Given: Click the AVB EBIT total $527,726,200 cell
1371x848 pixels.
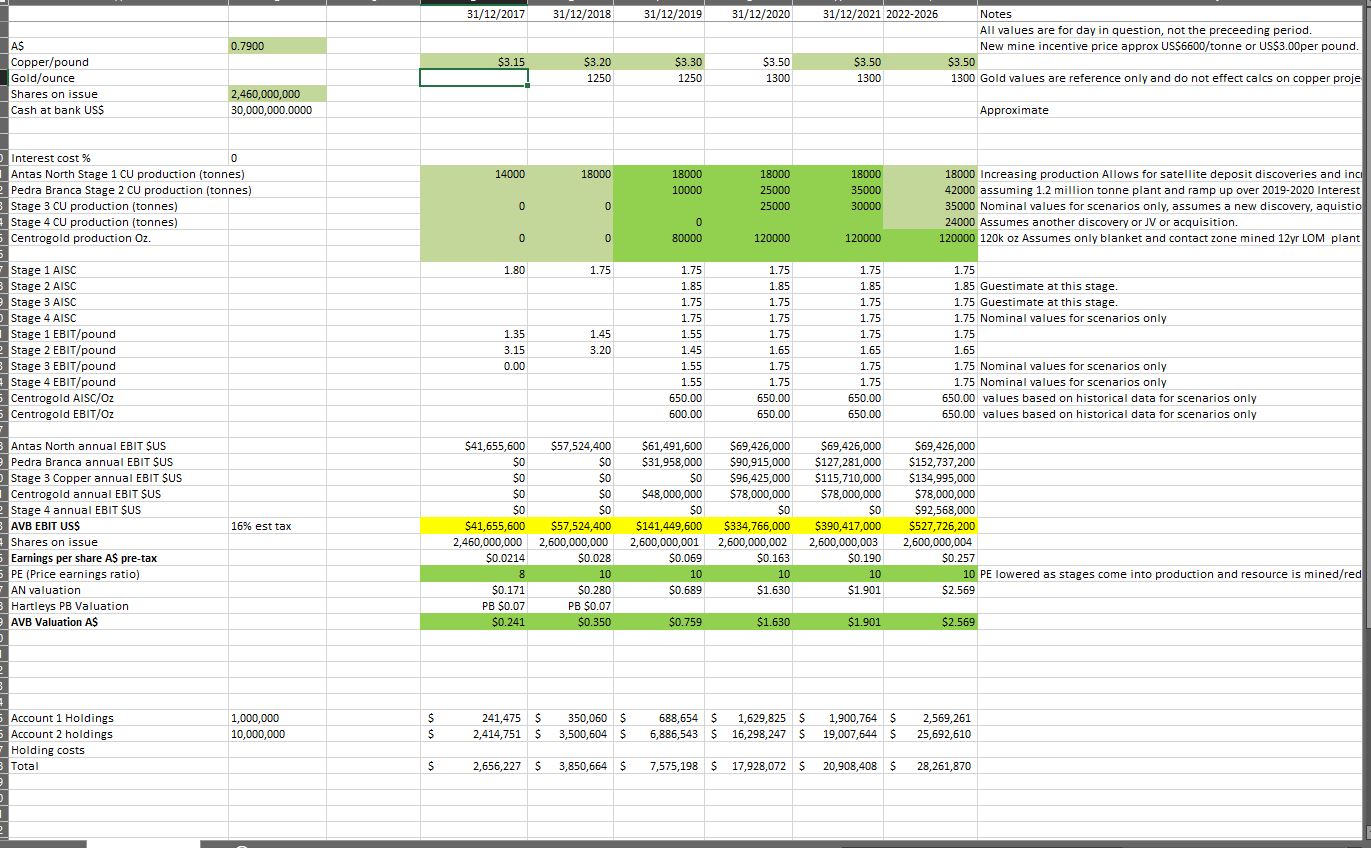Looking at the screenshot, I should [931, 526].
